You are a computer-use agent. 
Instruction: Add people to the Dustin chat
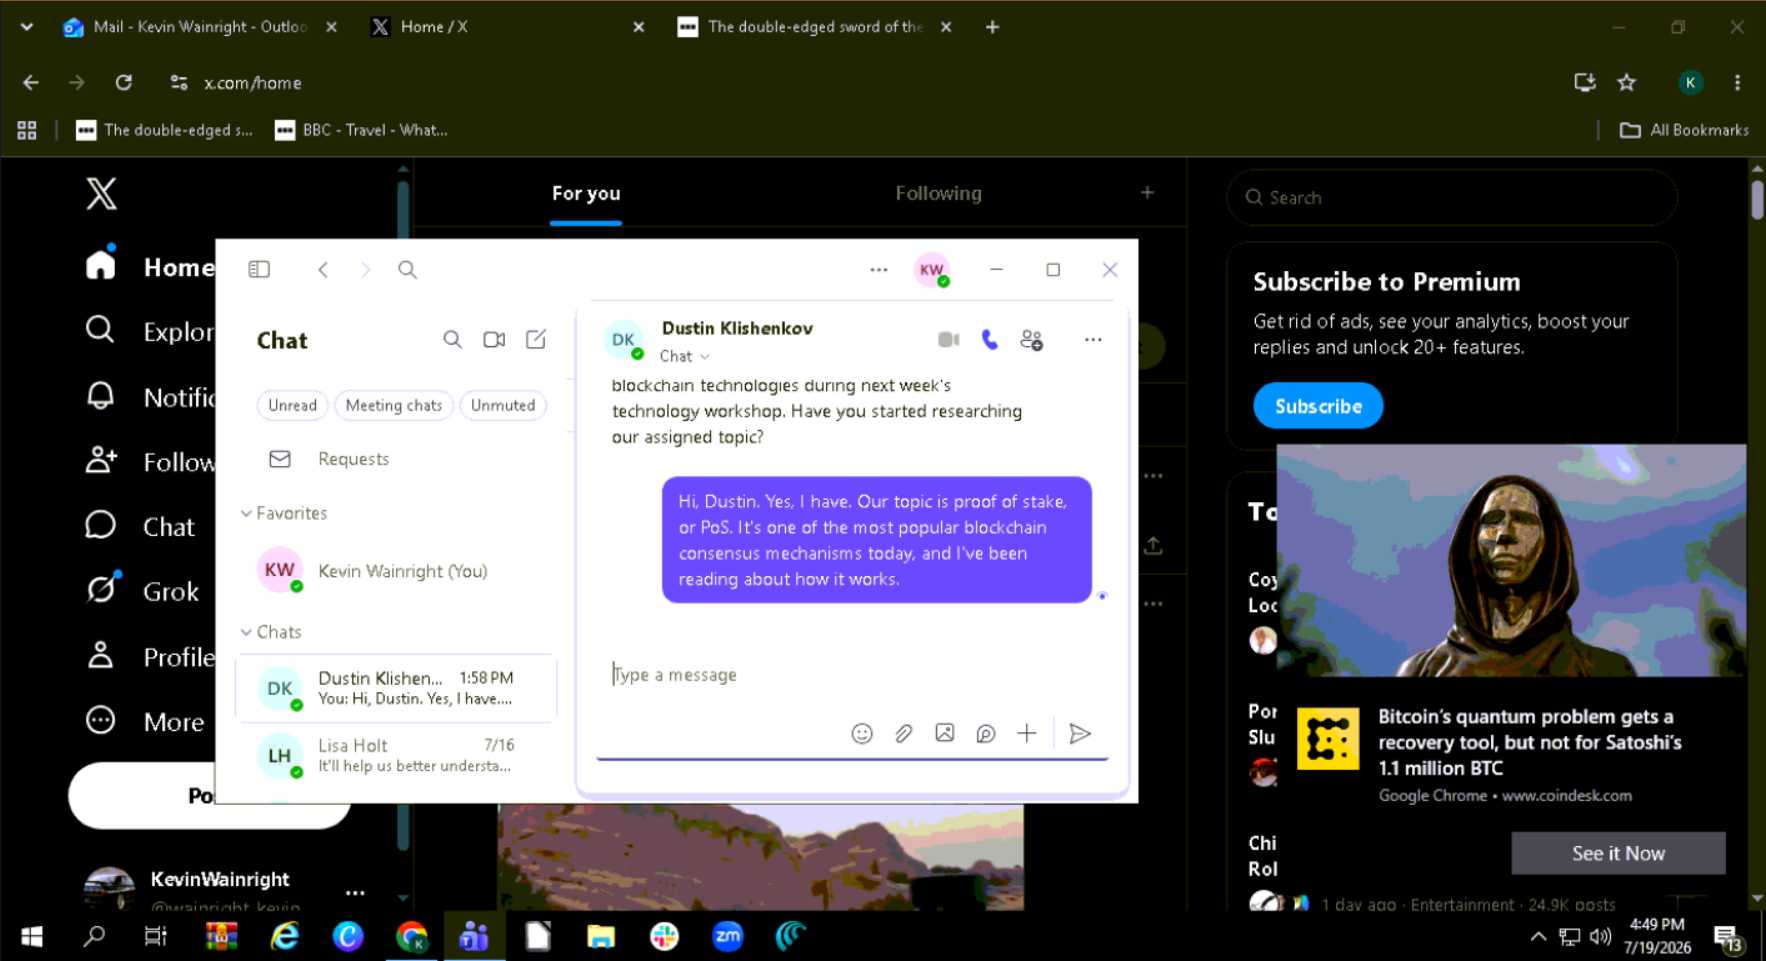click(1032, 340)
